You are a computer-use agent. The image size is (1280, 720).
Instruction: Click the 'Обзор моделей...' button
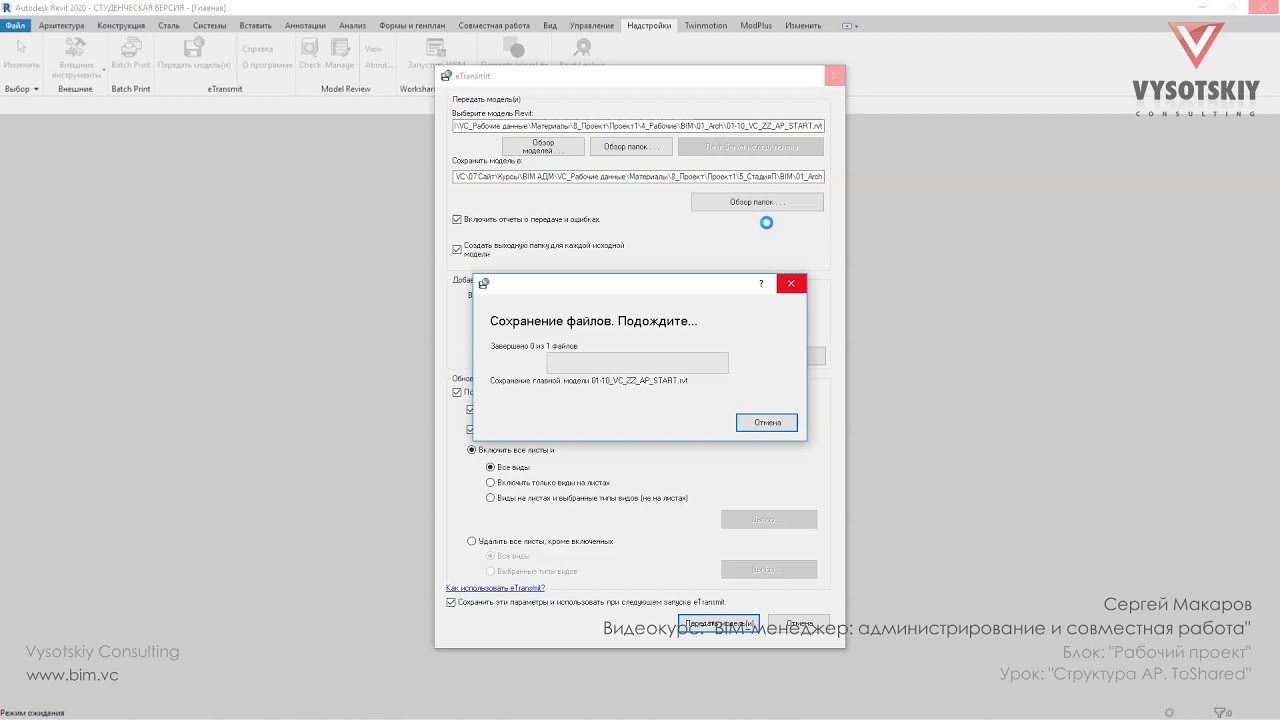(x=543, y=147)
